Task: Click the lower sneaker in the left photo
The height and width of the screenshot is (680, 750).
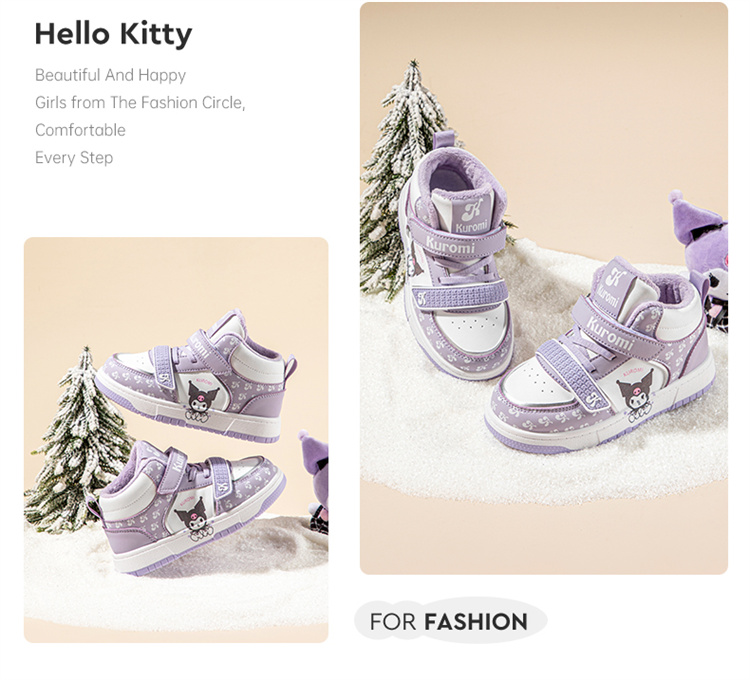Action: 190,505
